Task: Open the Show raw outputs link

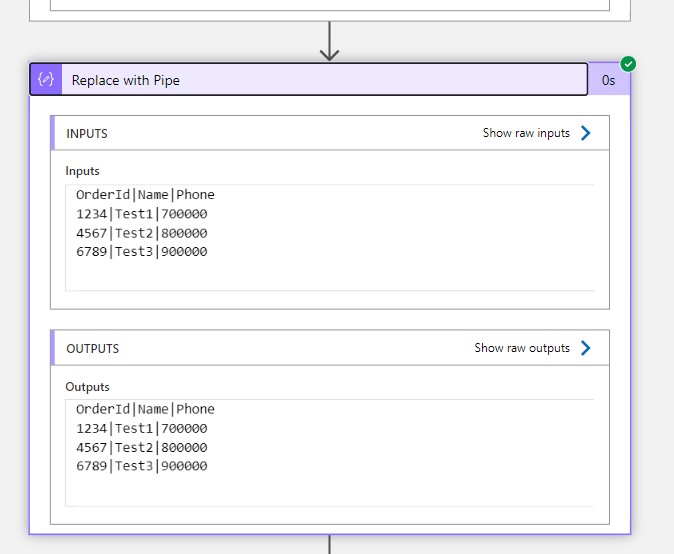Action: [x=522, y=348]
